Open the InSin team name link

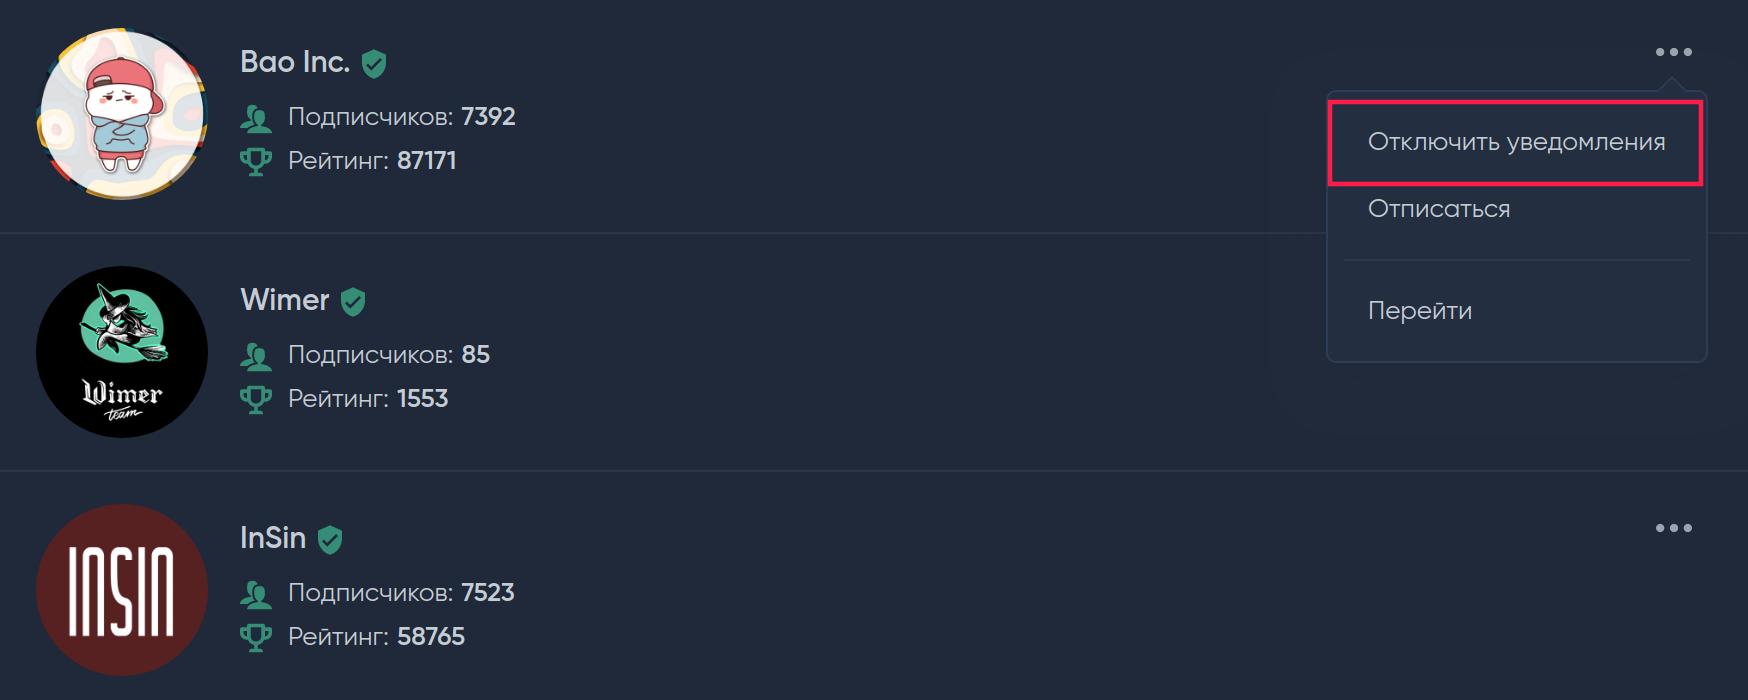pyautogui.click(x=273, y=538)
